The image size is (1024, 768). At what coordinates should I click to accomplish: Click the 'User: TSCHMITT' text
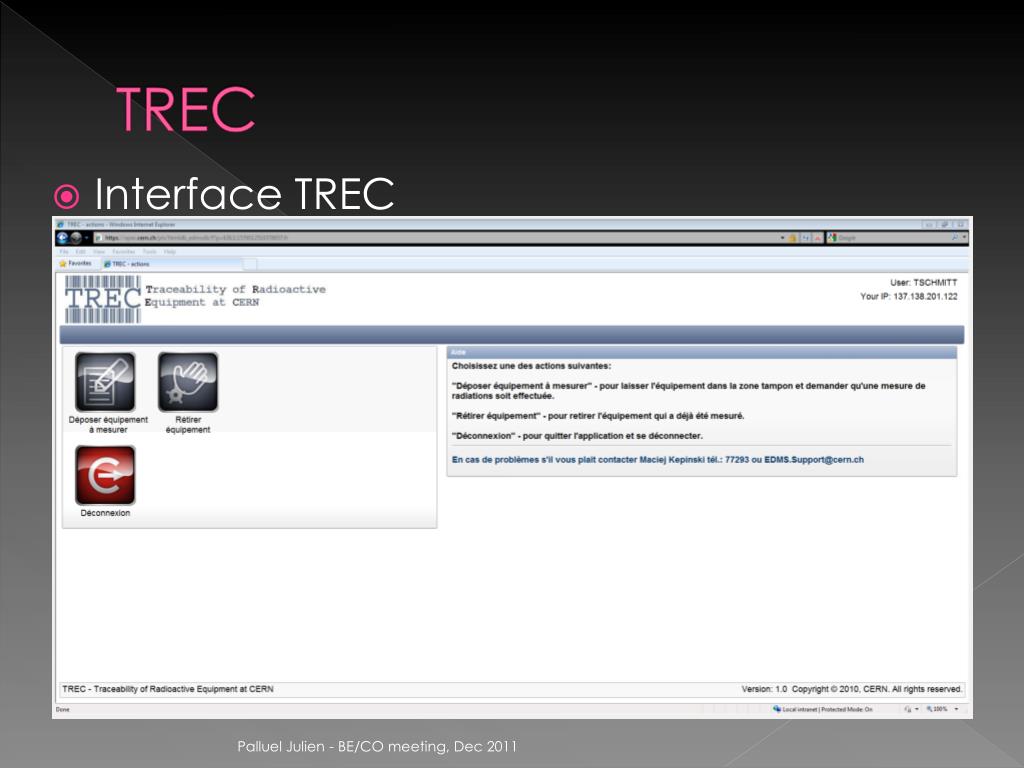[923, 283]
